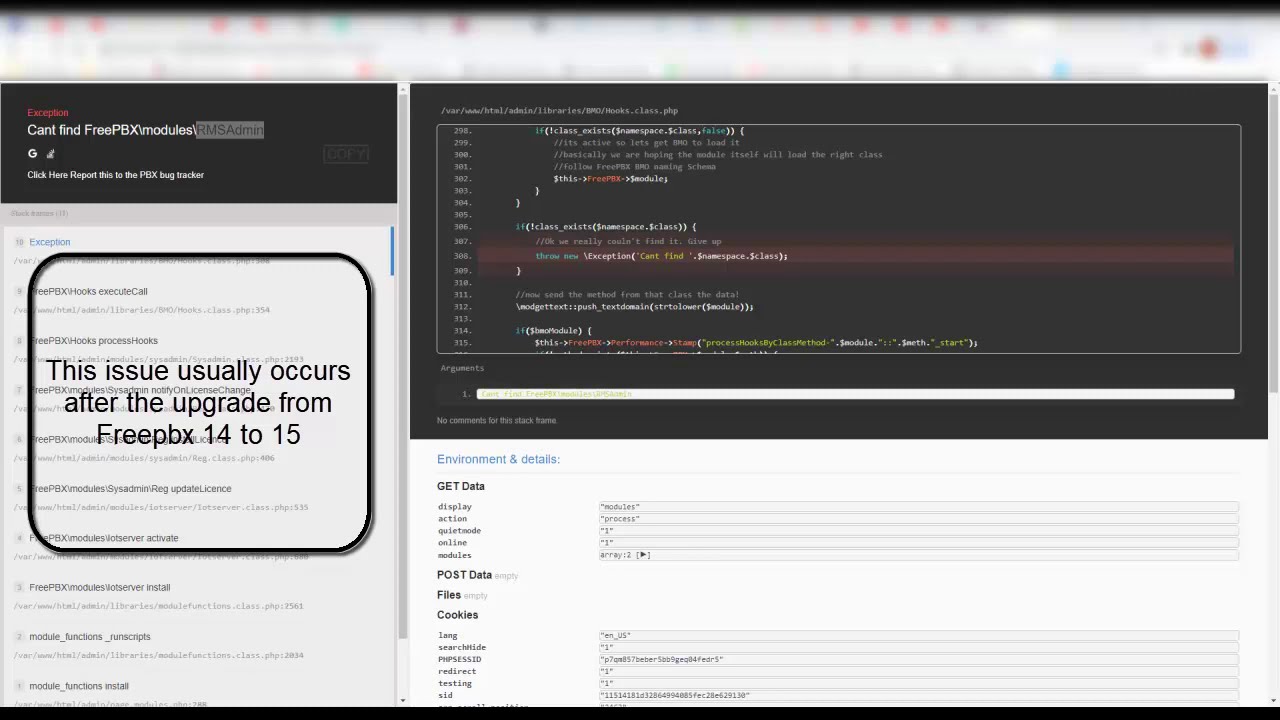Expand the modules array:2 disclosure arrow
This screenshot has width=1280, height=720.
coord(644,555)
